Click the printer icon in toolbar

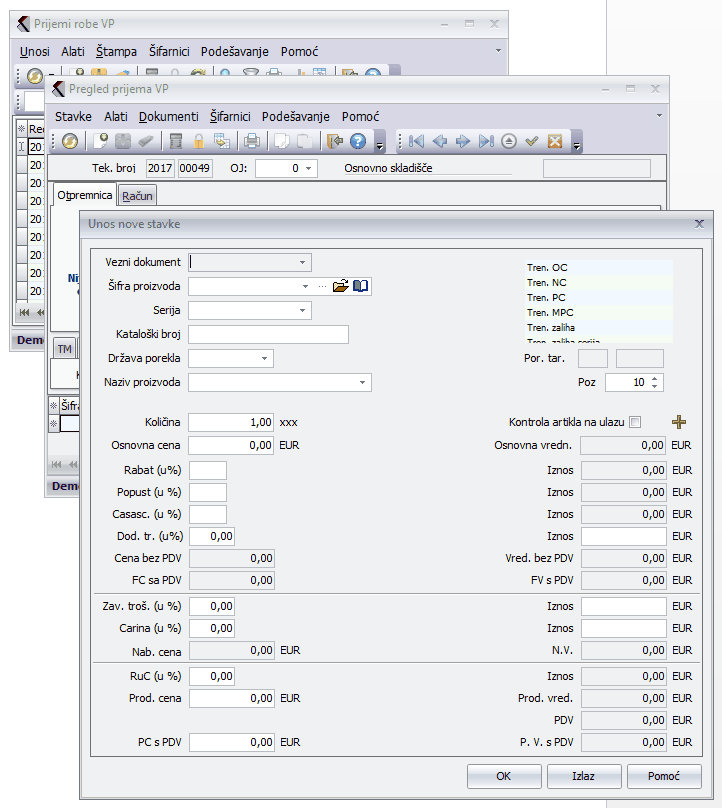252,141
